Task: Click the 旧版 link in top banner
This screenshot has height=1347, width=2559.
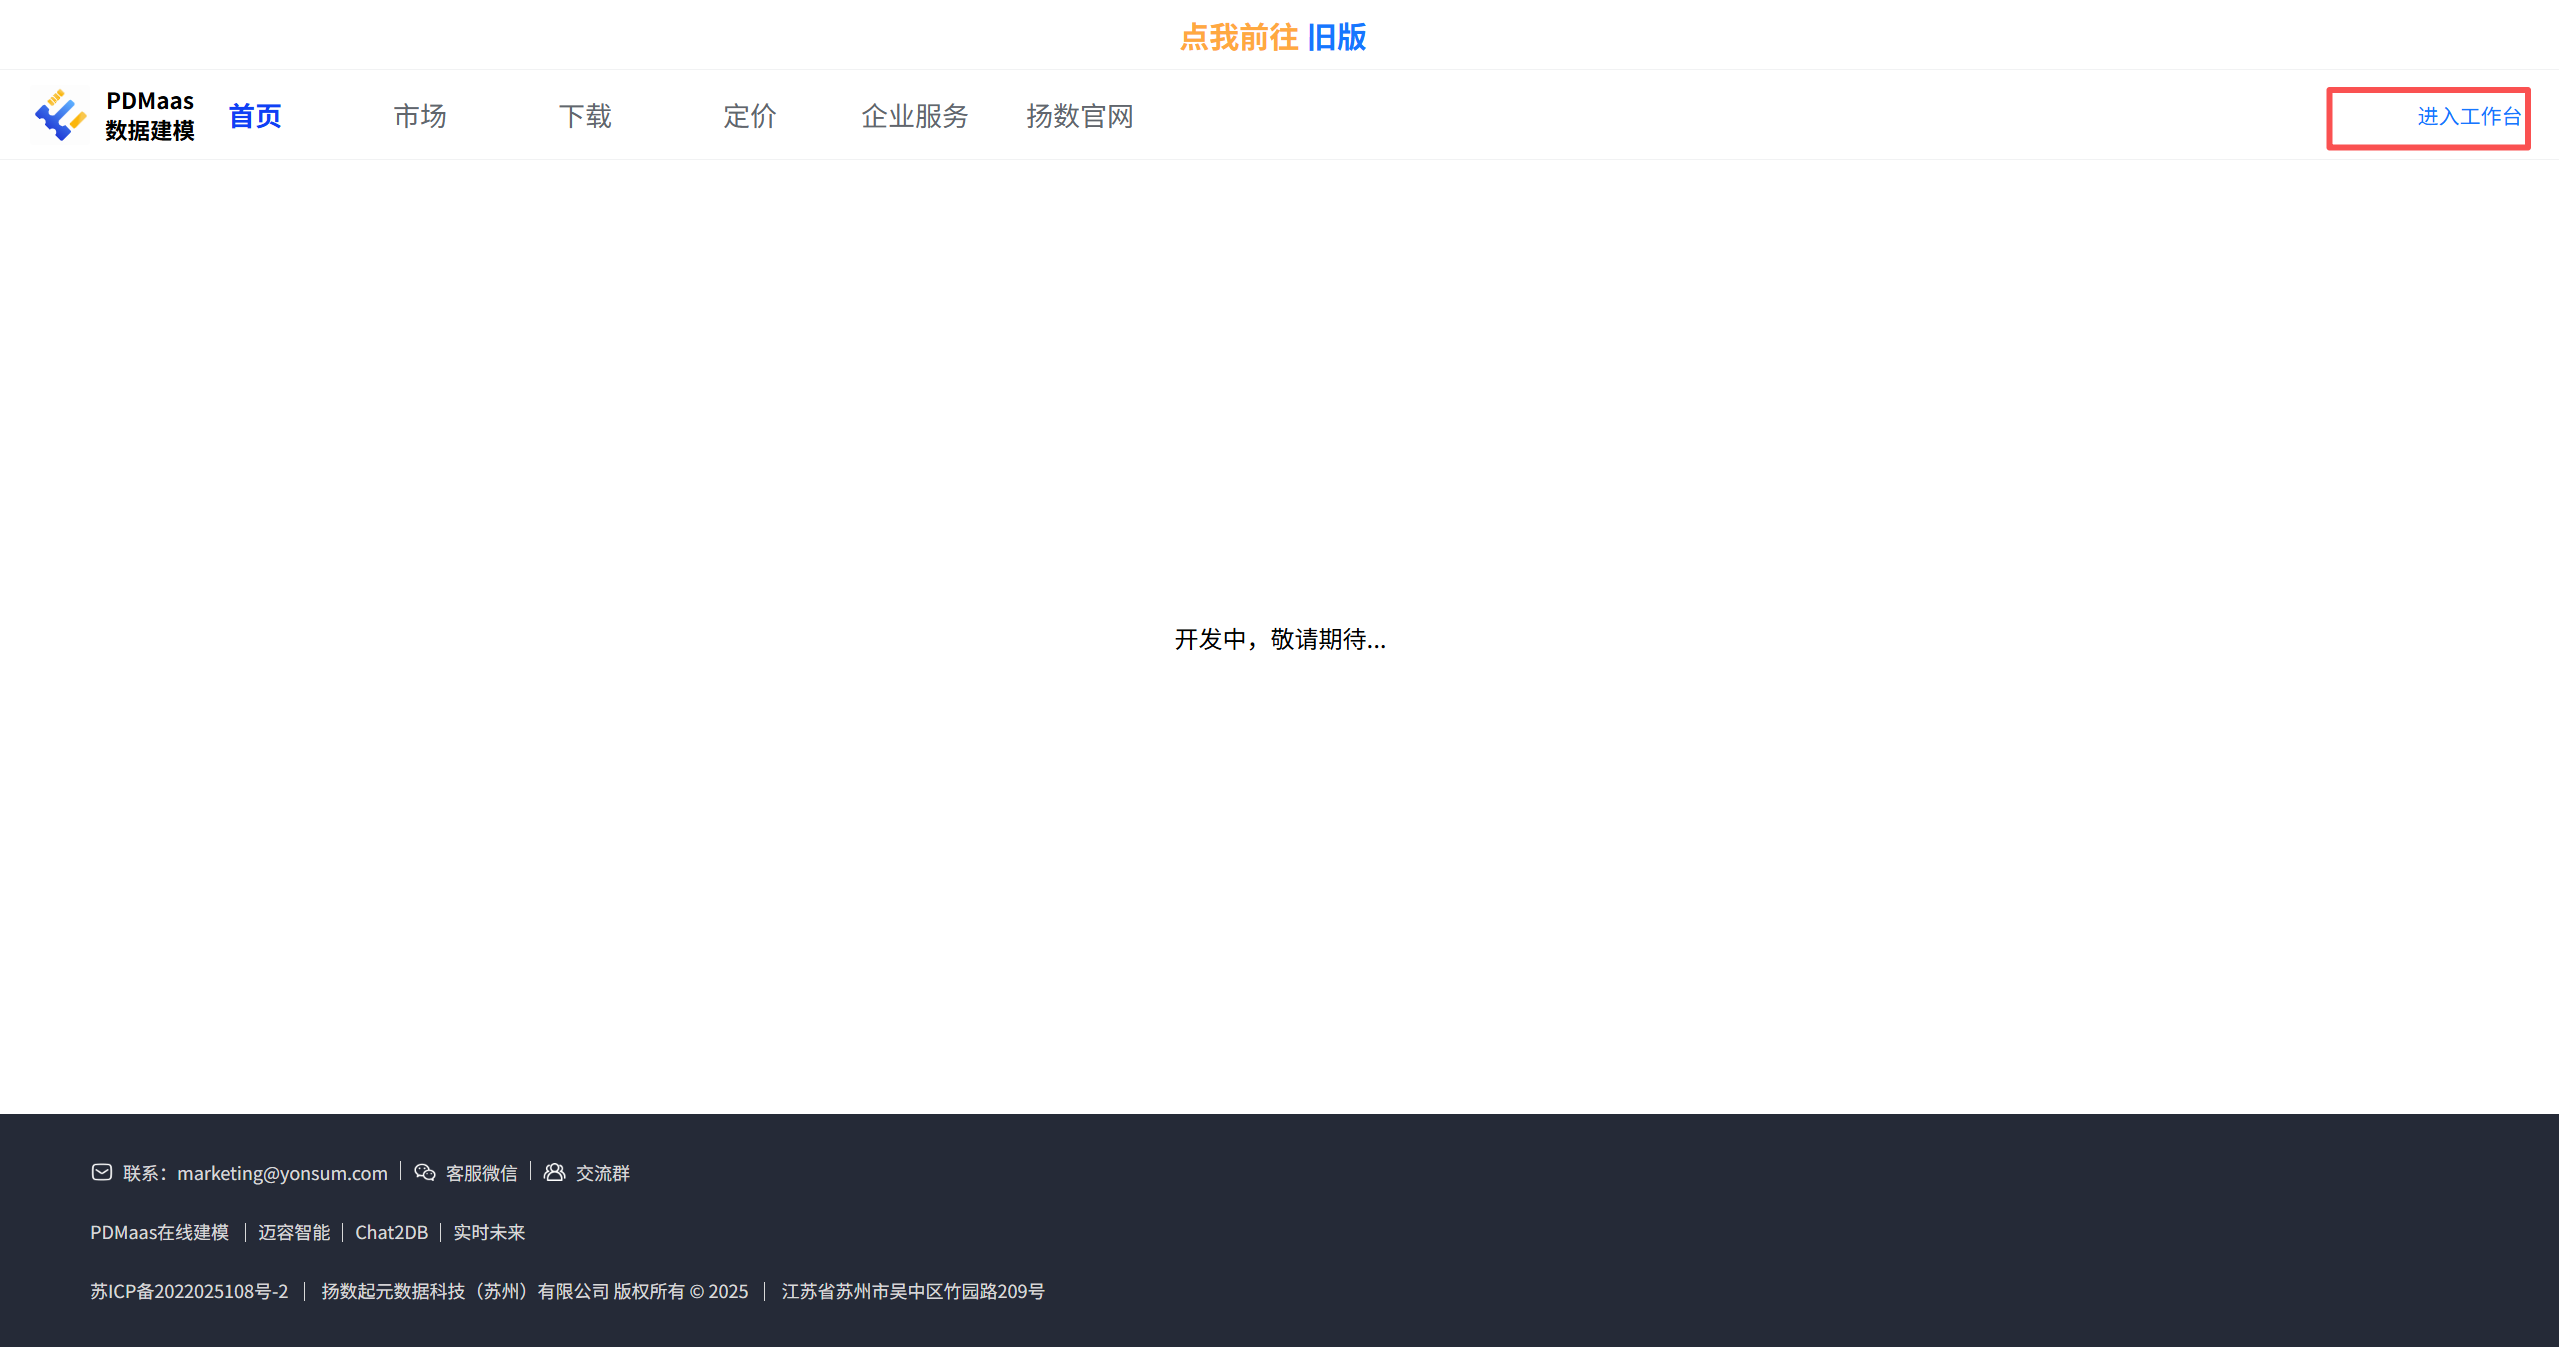Action: pos(1337,37)
